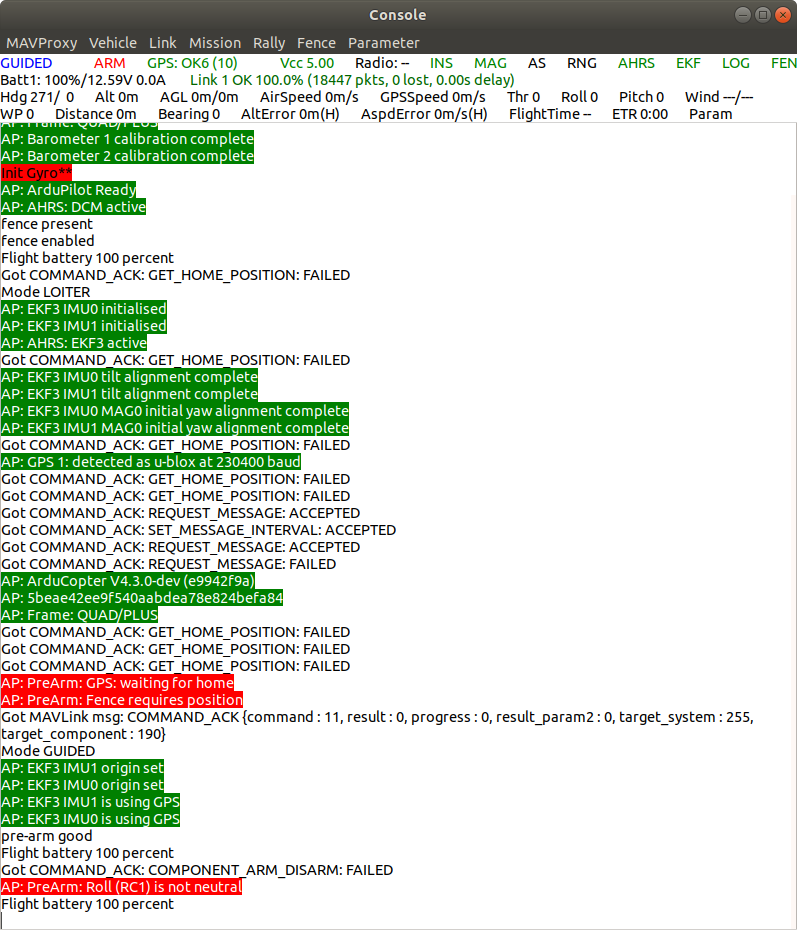Click the Wind ---/--- readout
Viewport: 797px width, 930px height.
coord(719,97)
